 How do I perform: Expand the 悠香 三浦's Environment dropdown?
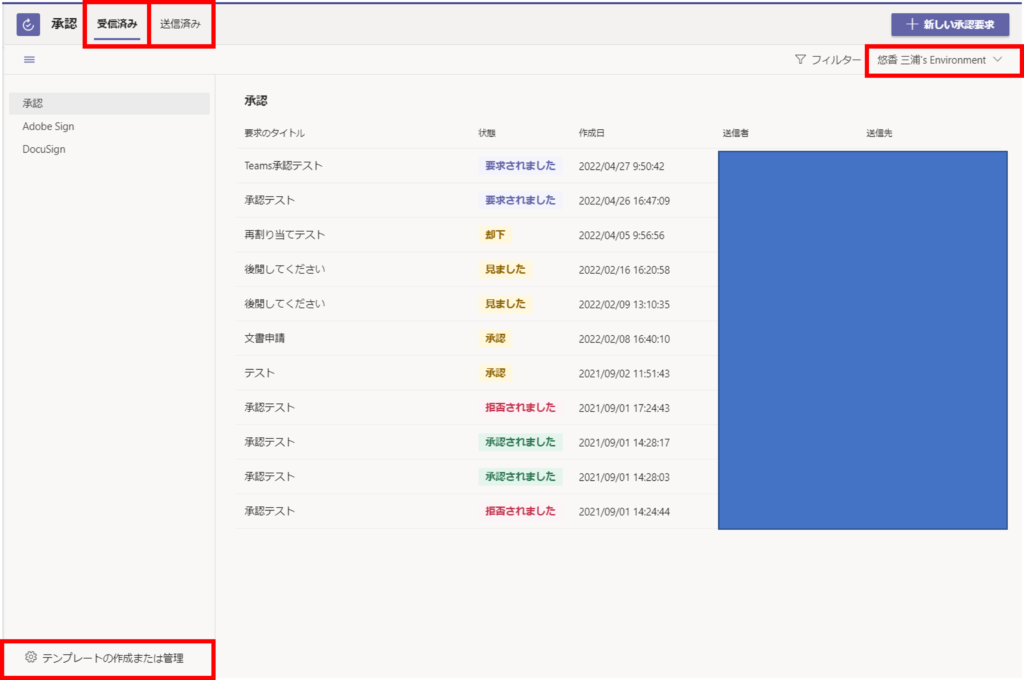pos(930,60)
